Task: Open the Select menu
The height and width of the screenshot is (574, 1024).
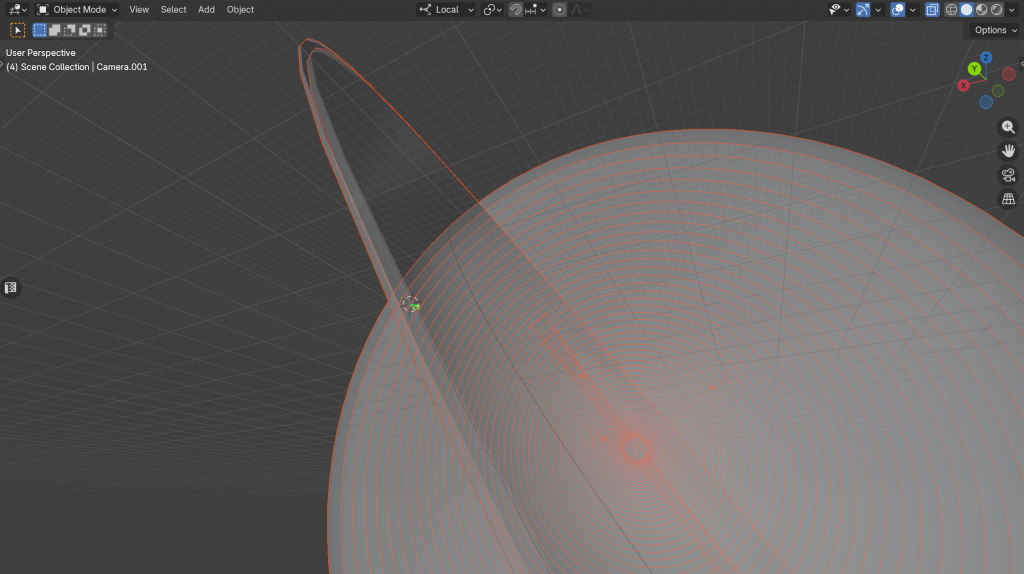Action: tap(173, 9)
